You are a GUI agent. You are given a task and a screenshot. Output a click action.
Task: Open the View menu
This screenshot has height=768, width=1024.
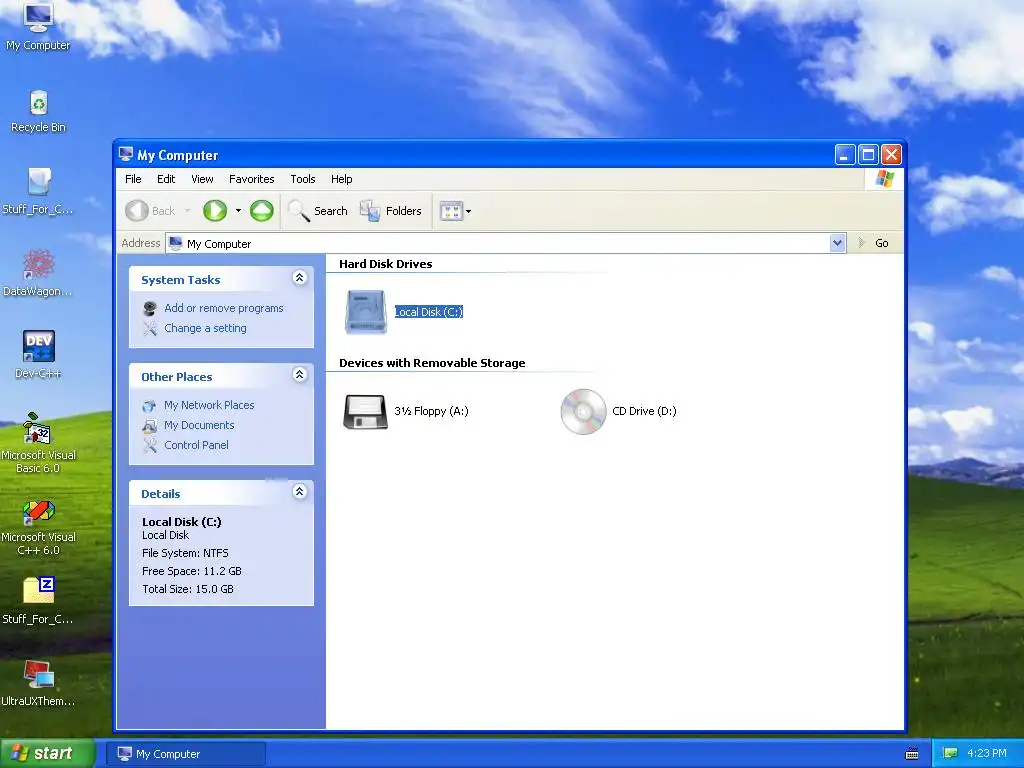click(x=202, y=179)
